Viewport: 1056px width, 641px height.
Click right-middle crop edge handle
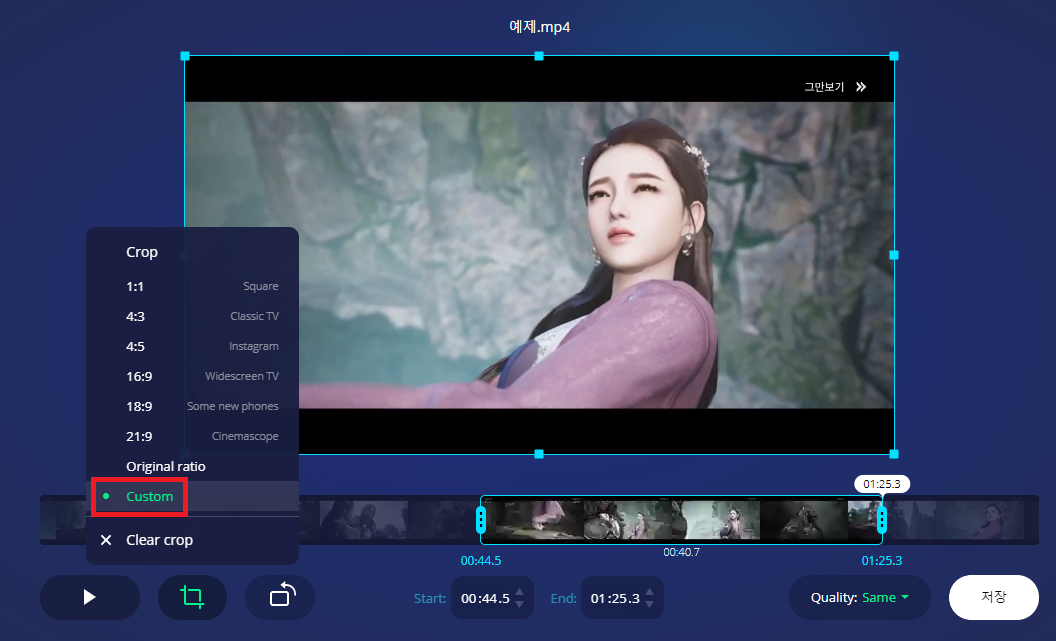894,255
